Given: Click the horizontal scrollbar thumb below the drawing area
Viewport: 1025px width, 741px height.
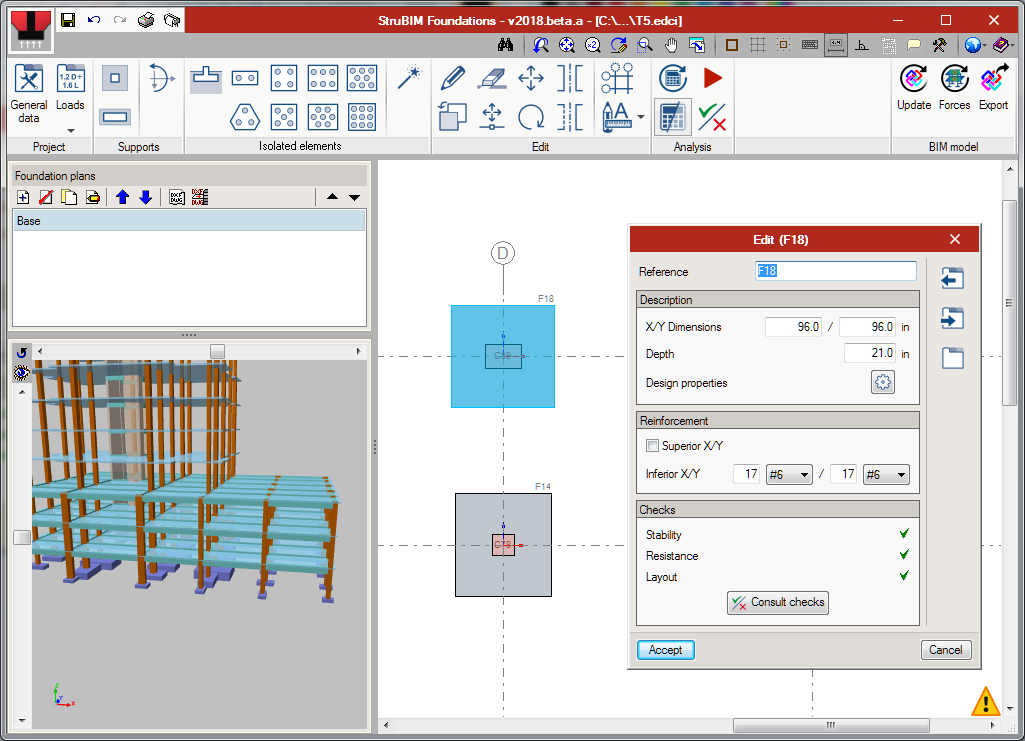Looking at the screenshot, I should pos(831,725).
